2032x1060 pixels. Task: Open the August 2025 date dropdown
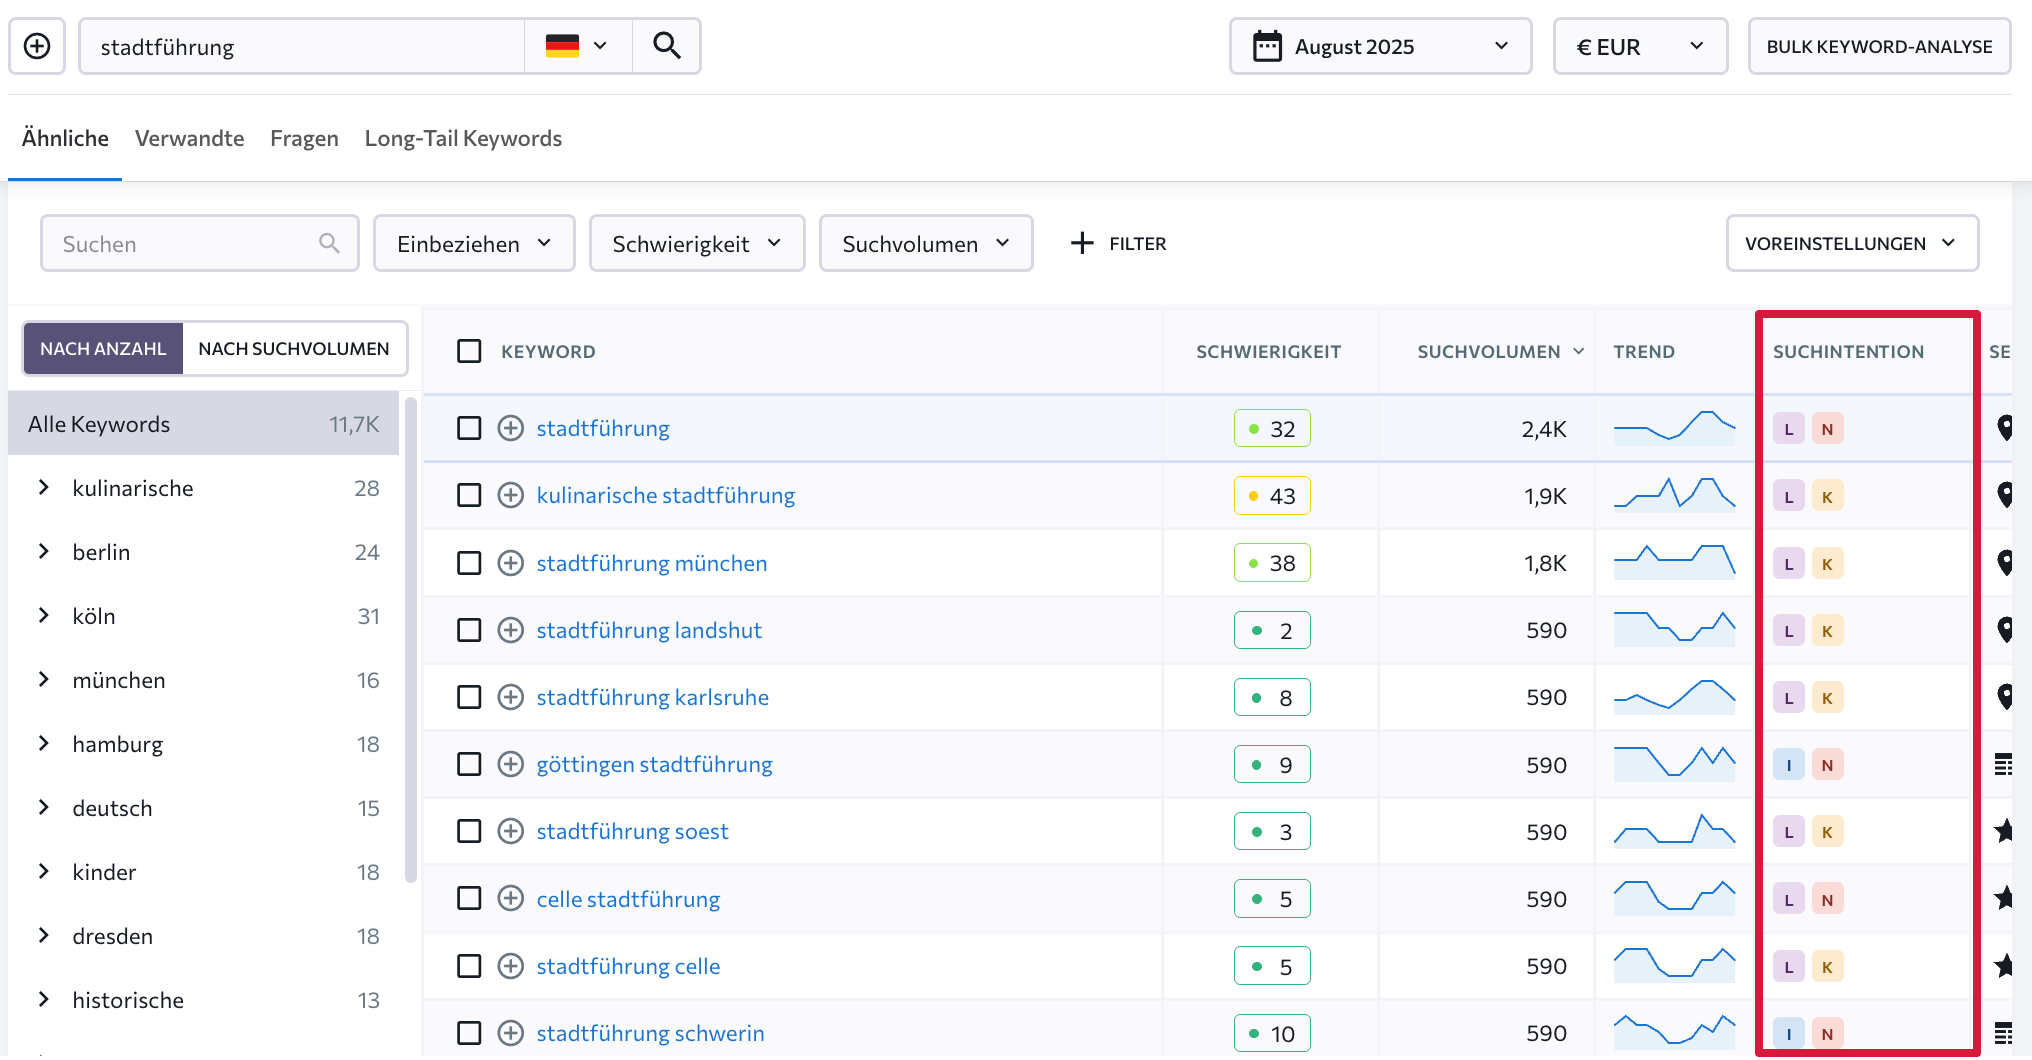click(1380, 46)
